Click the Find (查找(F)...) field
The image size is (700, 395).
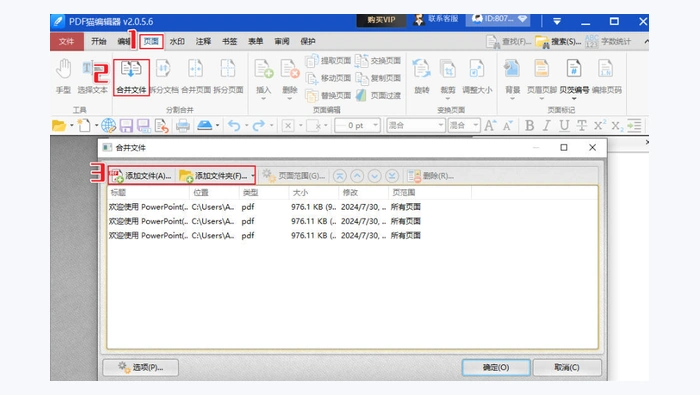[509, 42]
